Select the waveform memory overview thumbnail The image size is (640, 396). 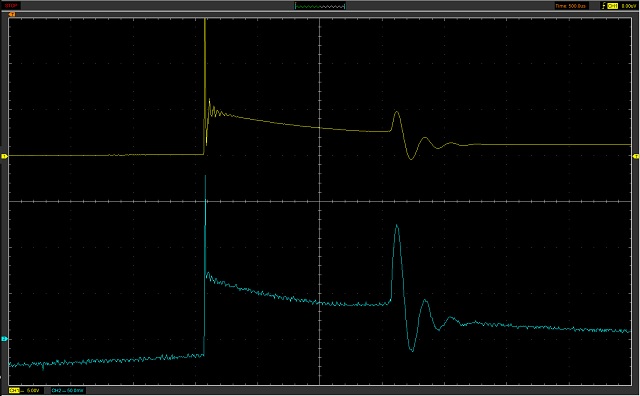[320, 6]
